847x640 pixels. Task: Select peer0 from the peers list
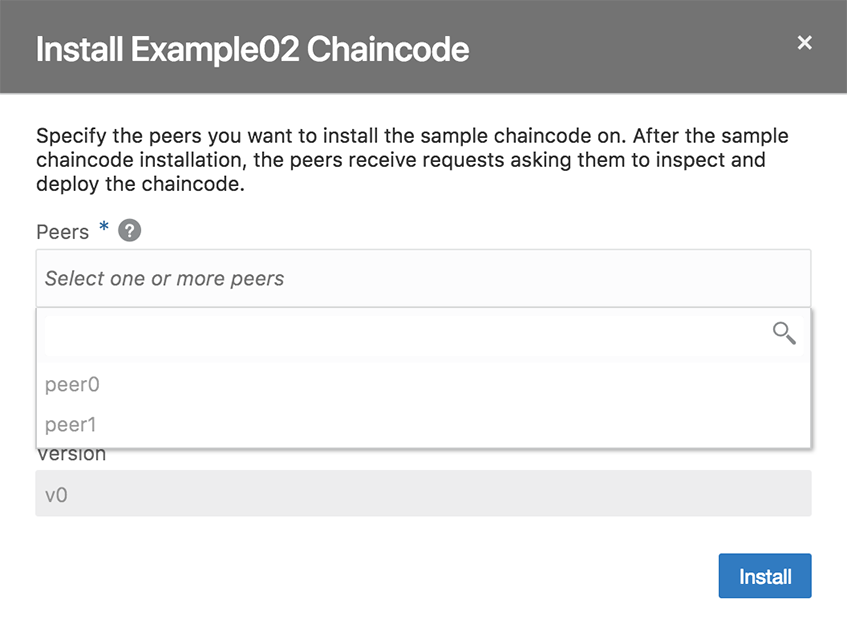73,385
